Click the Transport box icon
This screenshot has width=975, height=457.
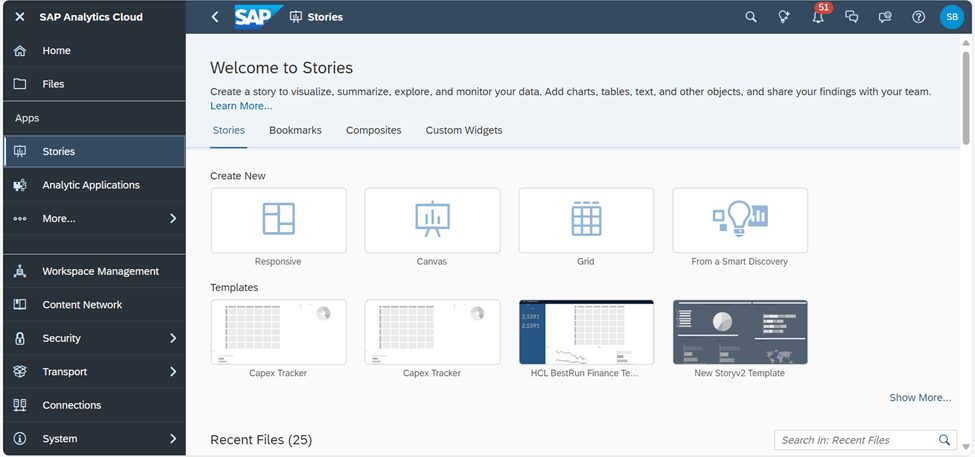click(20, 371)
